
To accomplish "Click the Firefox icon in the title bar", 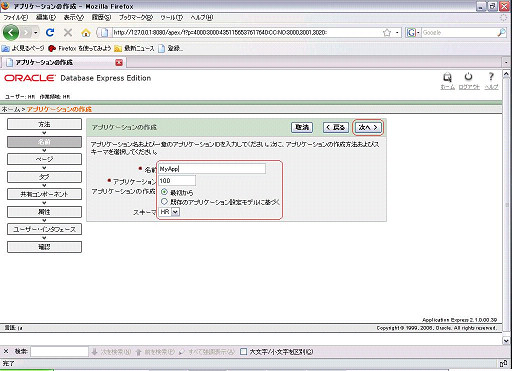I will 5,6.
